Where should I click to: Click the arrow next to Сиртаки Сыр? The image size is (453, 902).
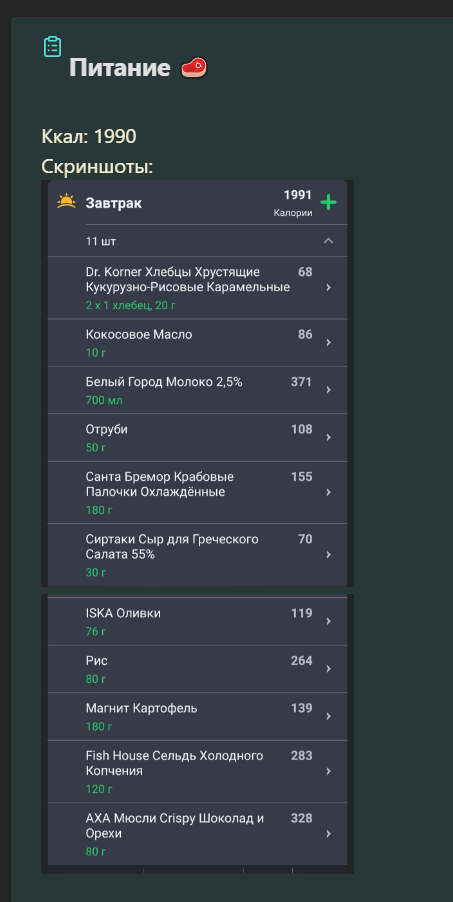[328, 555]
